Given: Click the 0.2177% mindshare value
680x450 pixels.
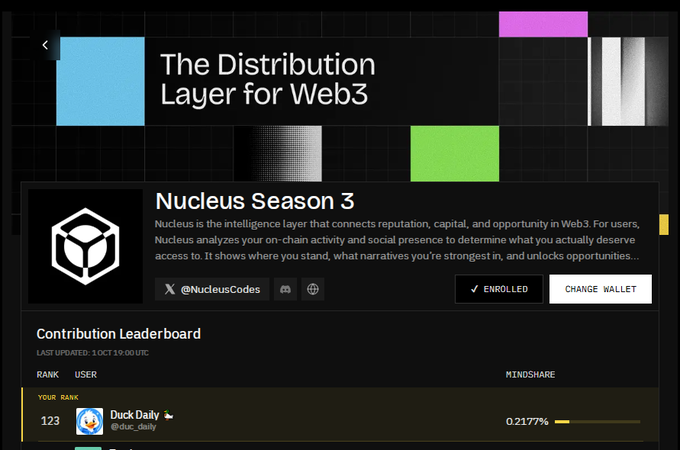Looking at the screenshot, I should [527, 421].
